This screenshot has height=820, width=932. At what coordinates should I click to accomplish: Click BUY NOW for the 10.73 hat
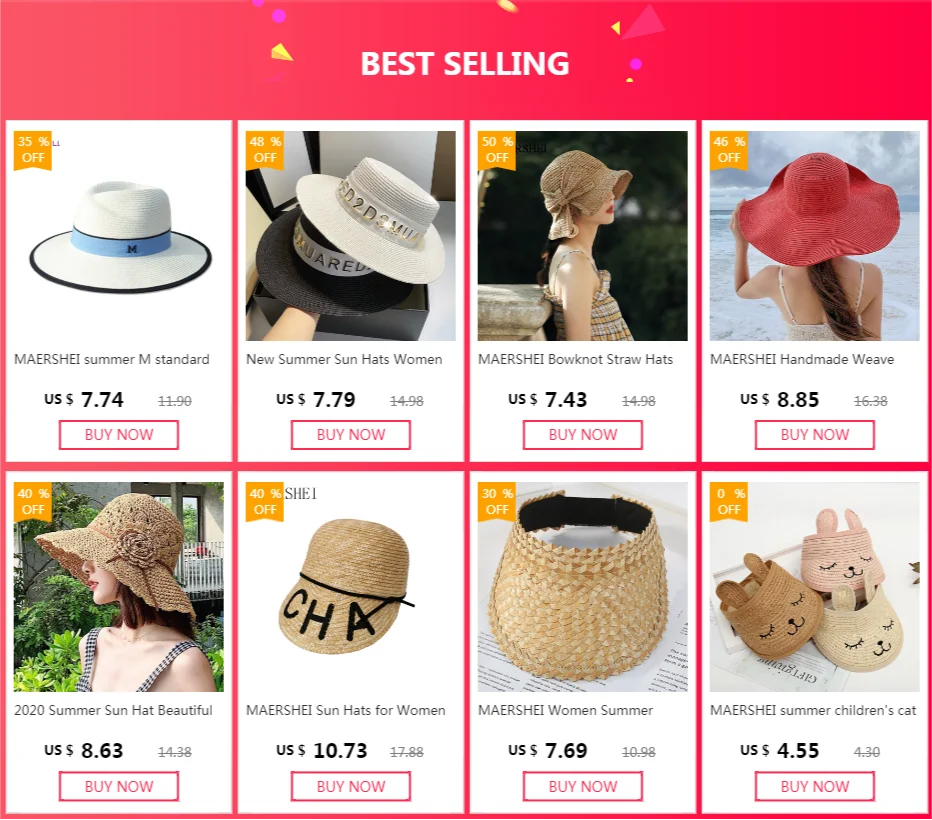351,786
